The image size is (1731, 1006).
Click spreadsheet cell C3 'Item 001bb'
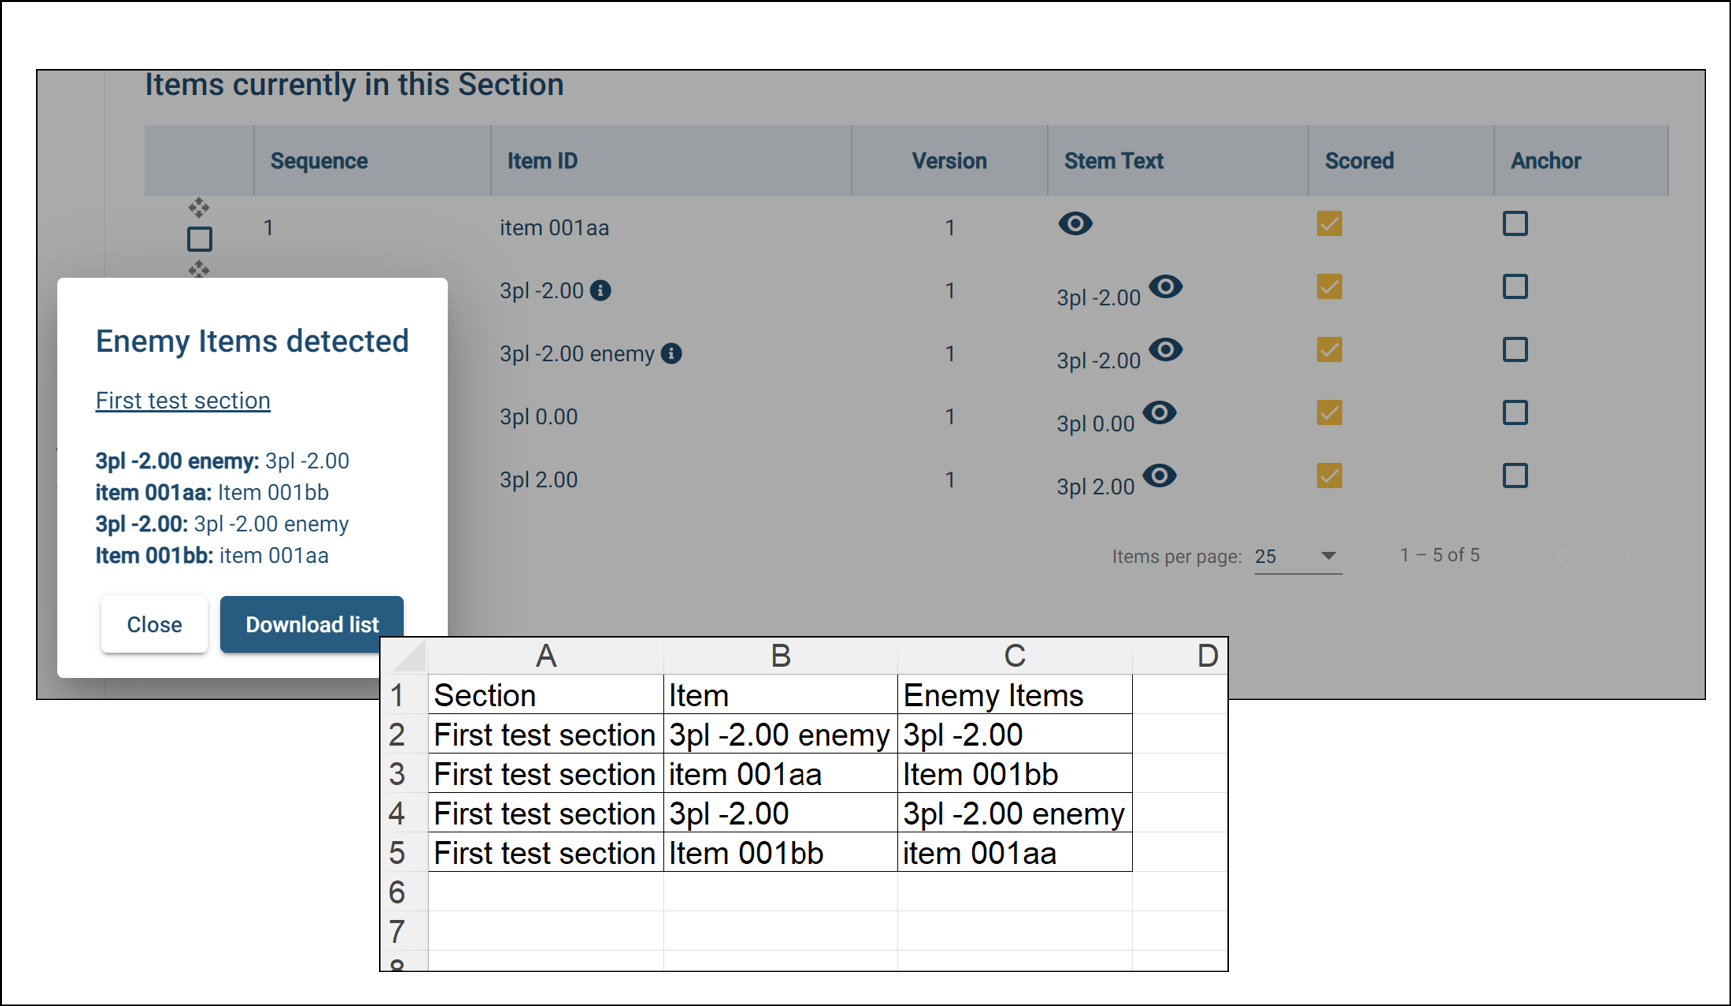[x=1015, y=774]
